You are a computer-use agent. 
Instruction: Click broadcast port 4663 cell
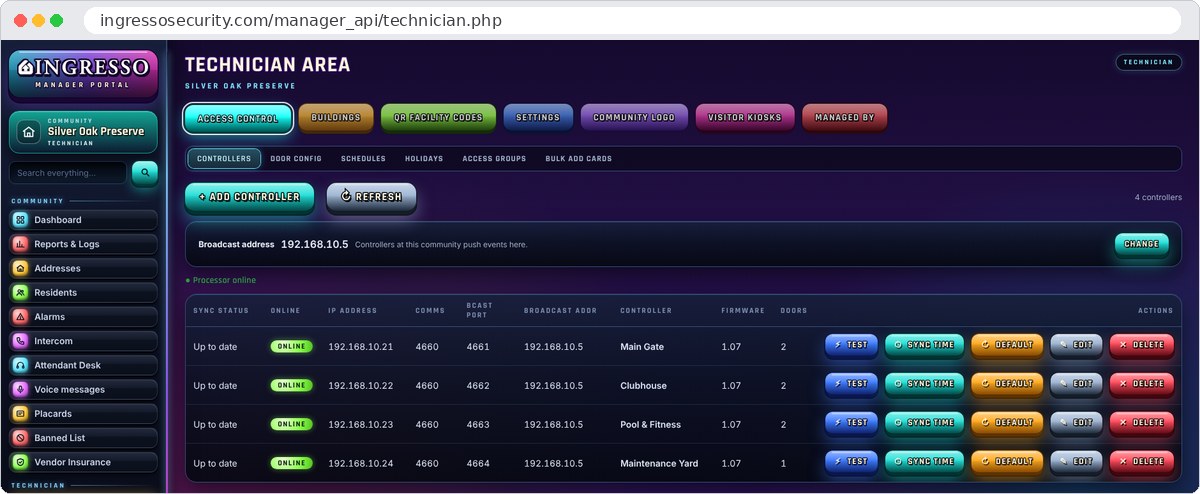478,425
